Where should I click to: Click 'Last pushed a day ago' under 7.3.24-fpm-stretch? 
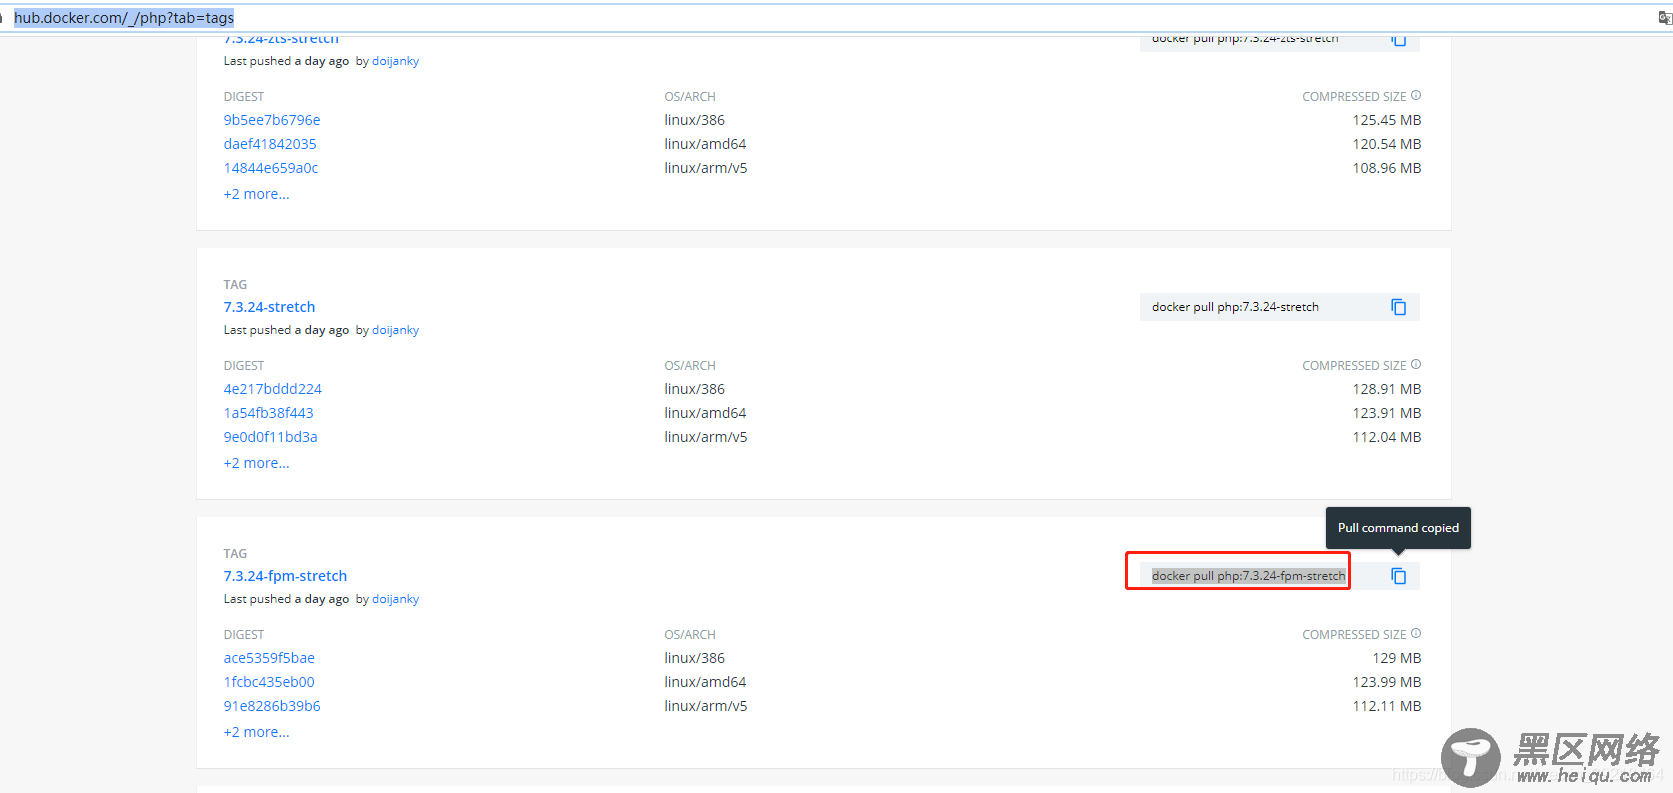click(x=287, y=599)
